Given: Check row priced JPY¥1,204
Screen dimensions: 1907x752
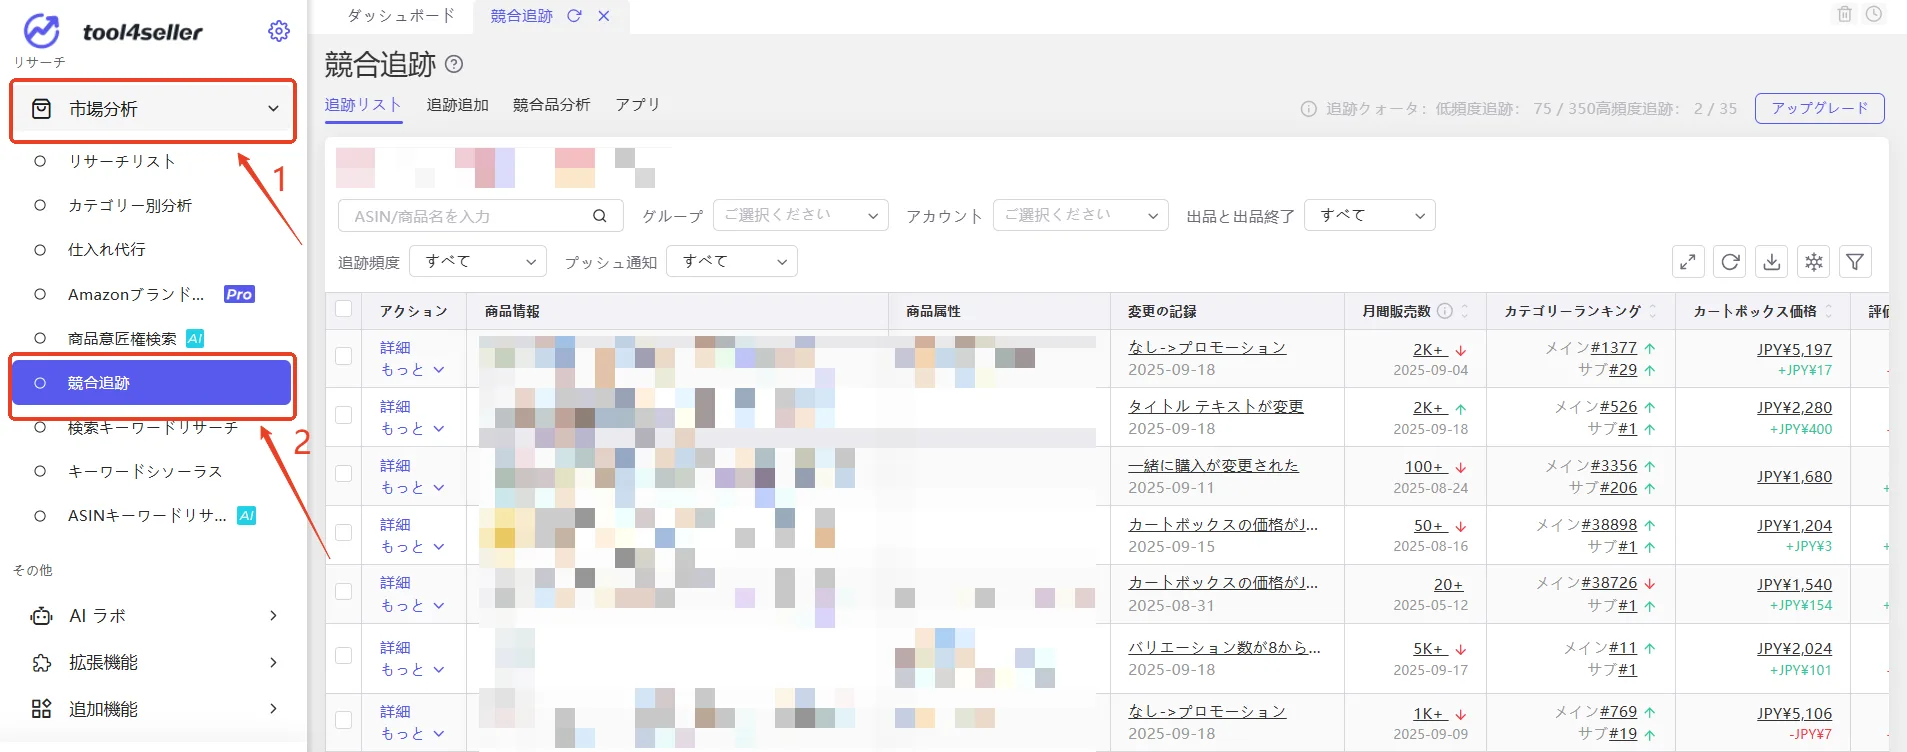Looking at the screenshot, I should tap(344, 533).
